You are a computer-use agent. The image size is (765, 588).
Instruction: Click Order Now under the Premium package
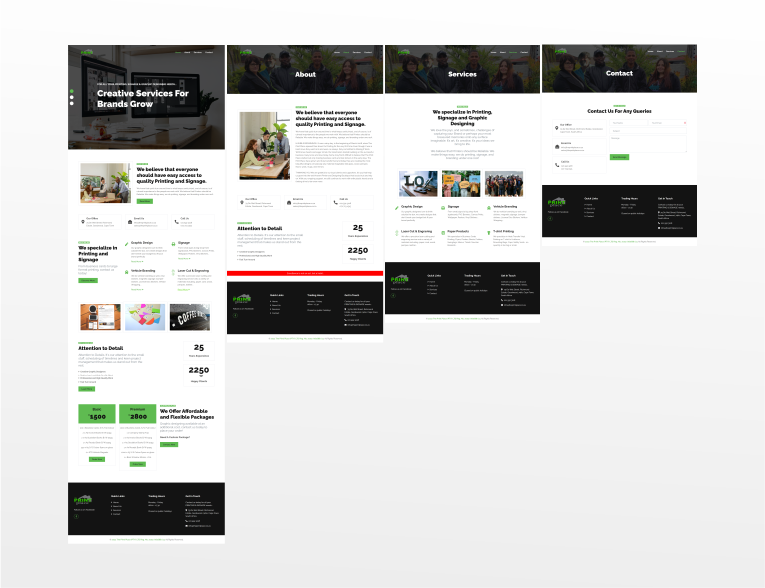138,464
